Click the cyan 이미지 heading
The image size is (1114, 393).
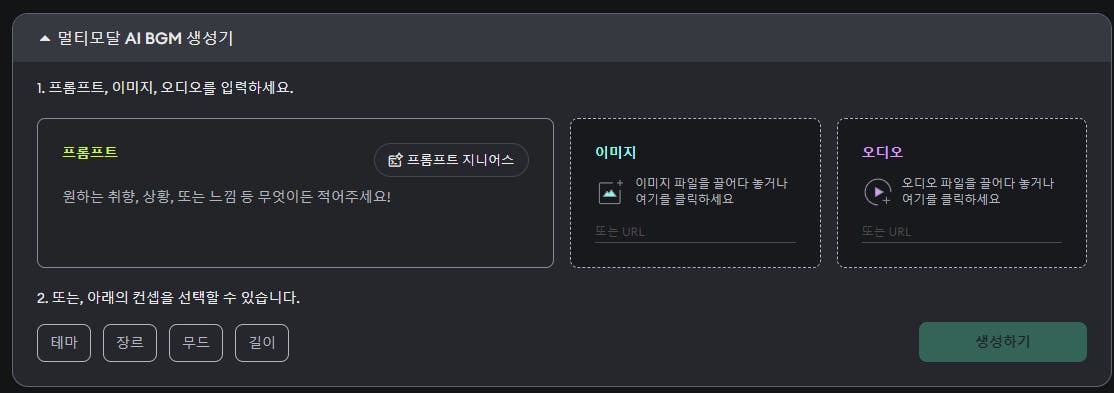(615, 153)
